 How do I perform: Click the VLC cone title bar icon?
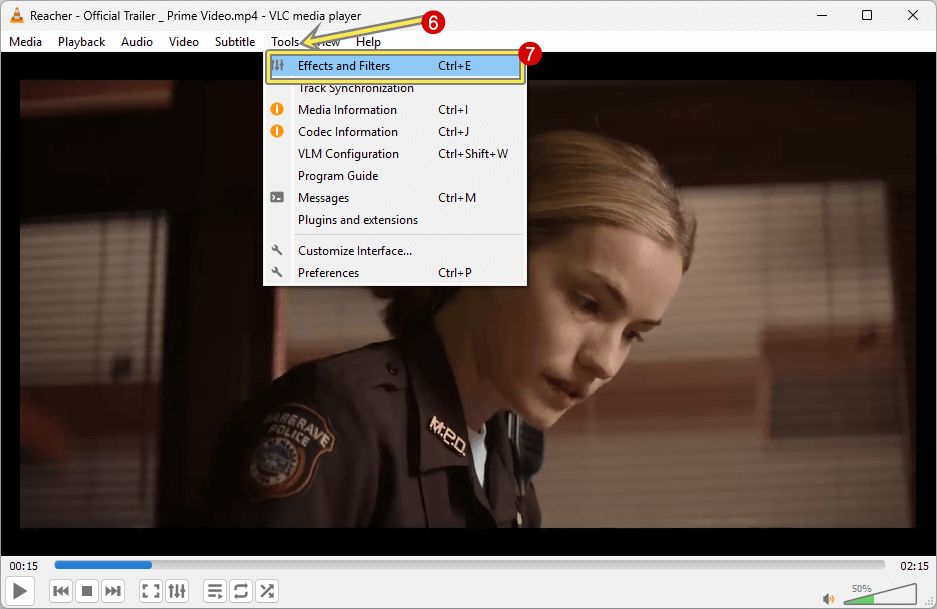(x=17, y=15)
